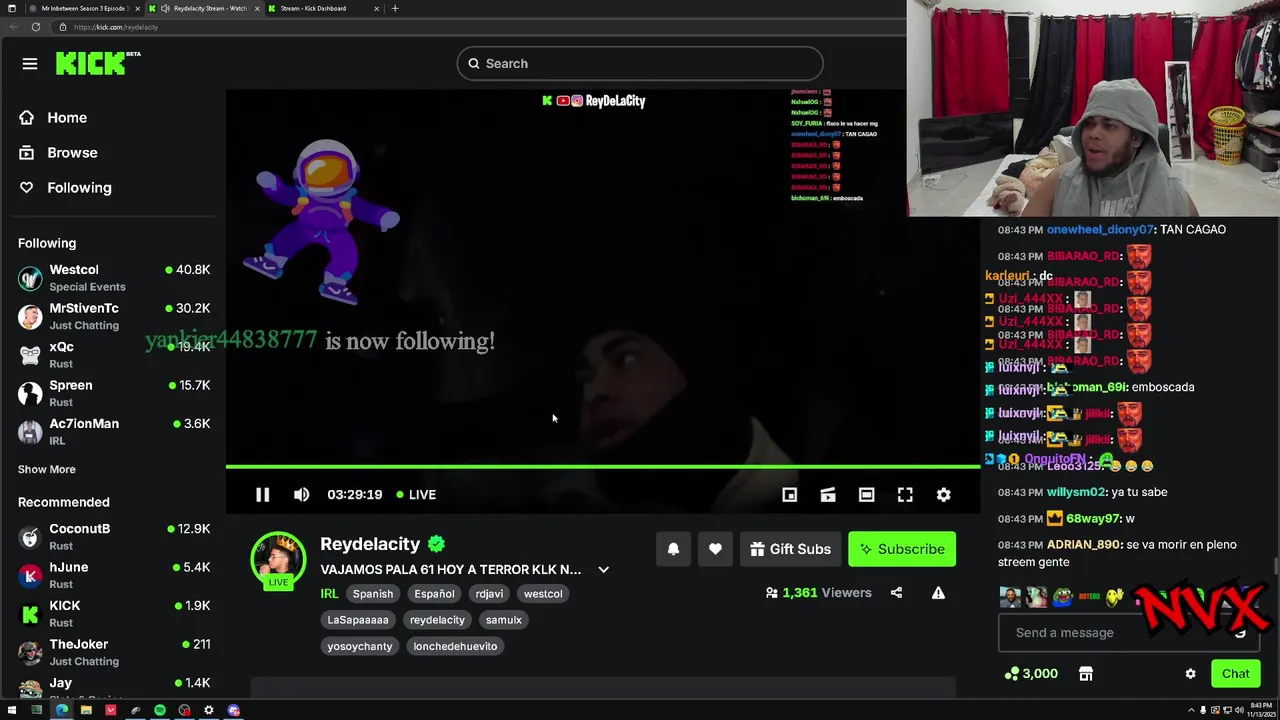Open CoconutB recommended channel
Image resolution: width=1280 pixels, height=720 pixels.
click(114, 537)
